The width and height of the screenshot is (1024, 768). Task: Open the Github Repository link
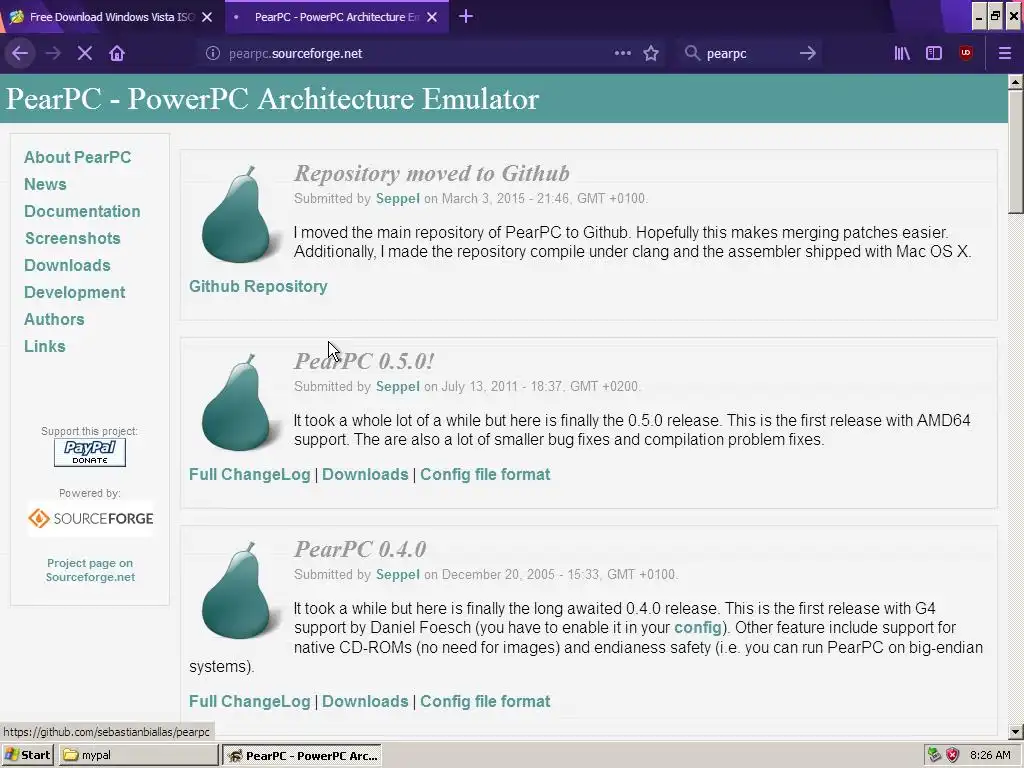pyautogui.click(x=258, y=287)
